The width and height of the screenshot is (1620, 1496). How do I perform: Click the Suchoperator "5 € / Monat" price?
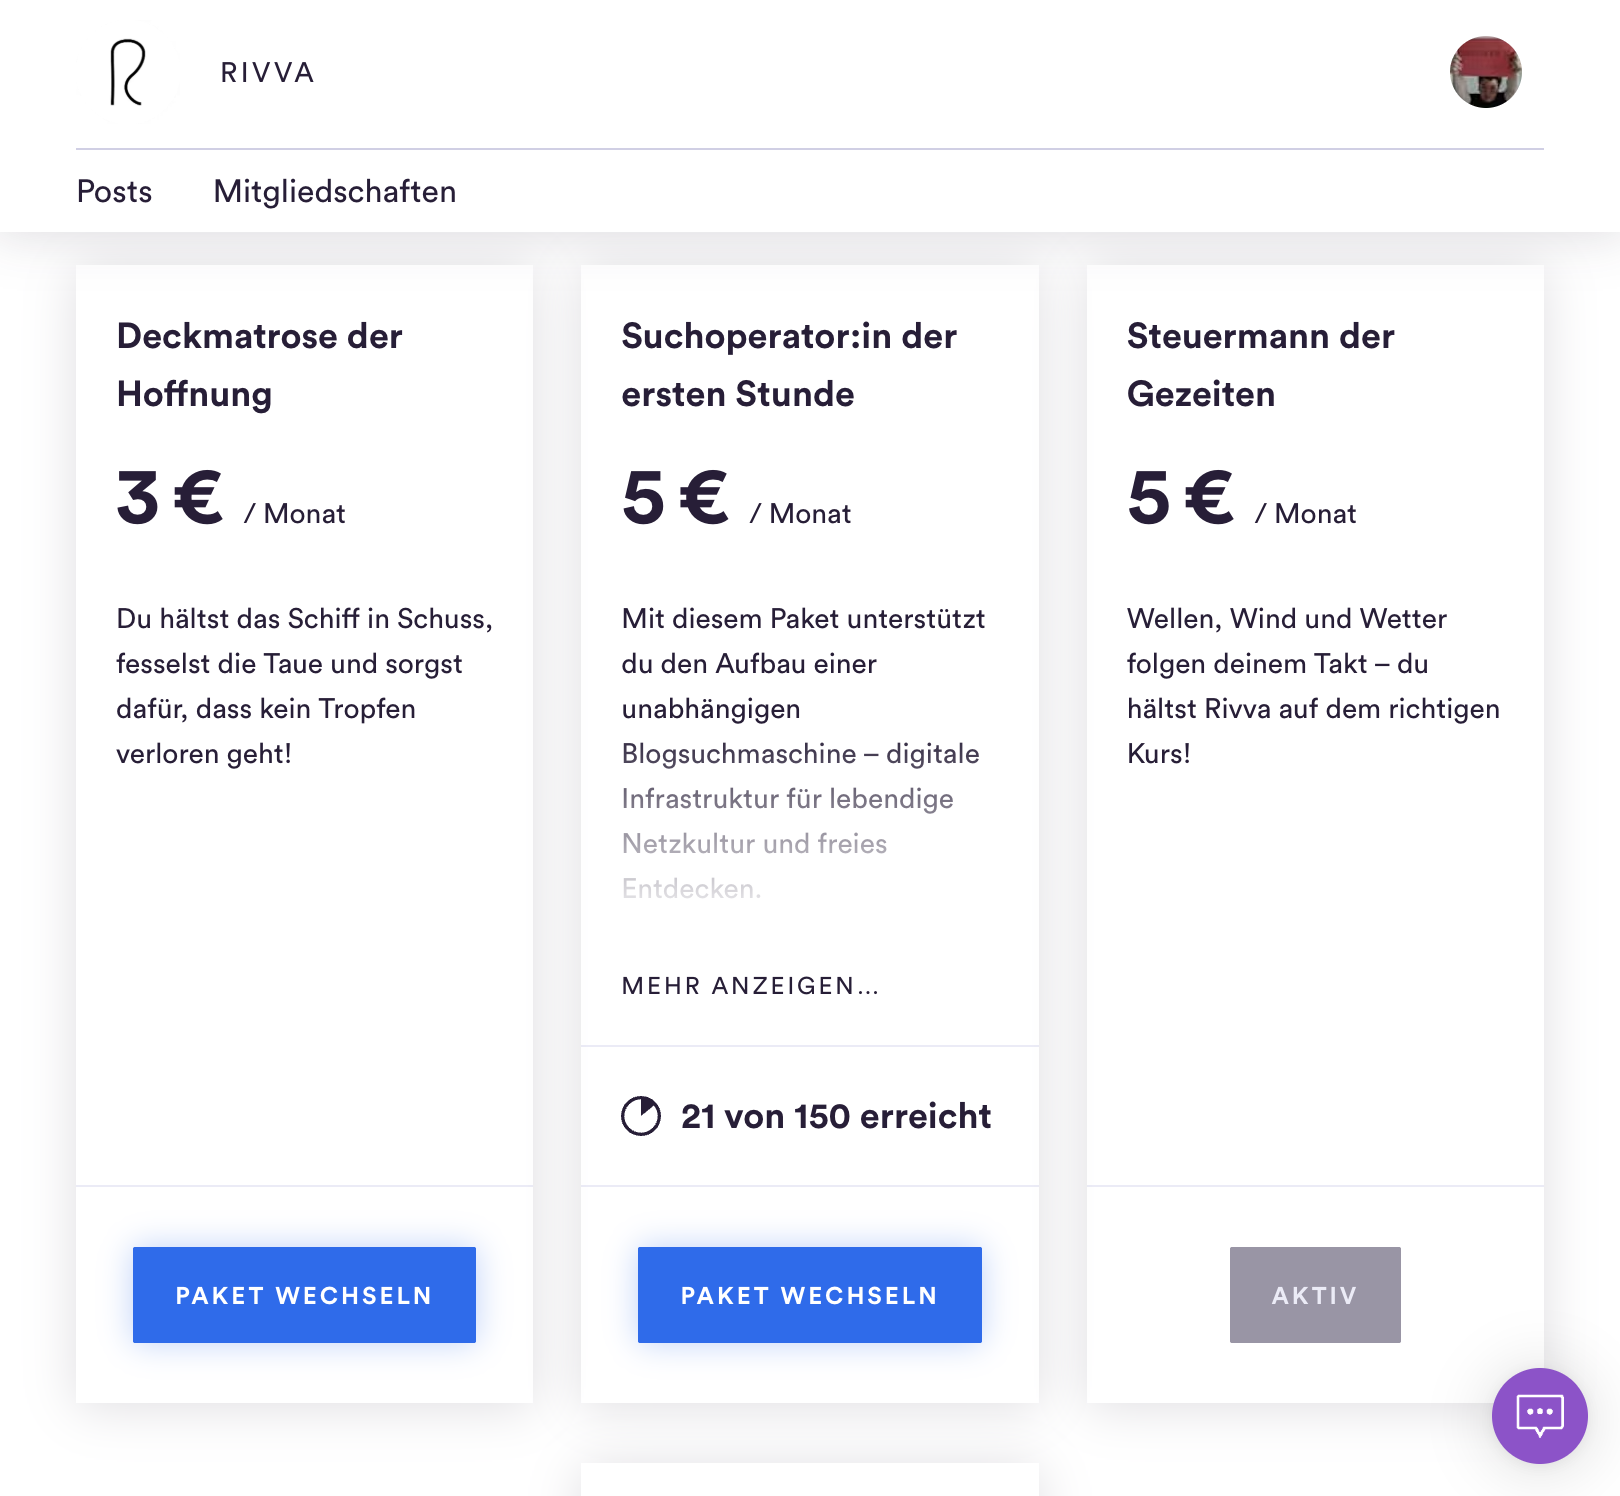[x=735, y=499]
